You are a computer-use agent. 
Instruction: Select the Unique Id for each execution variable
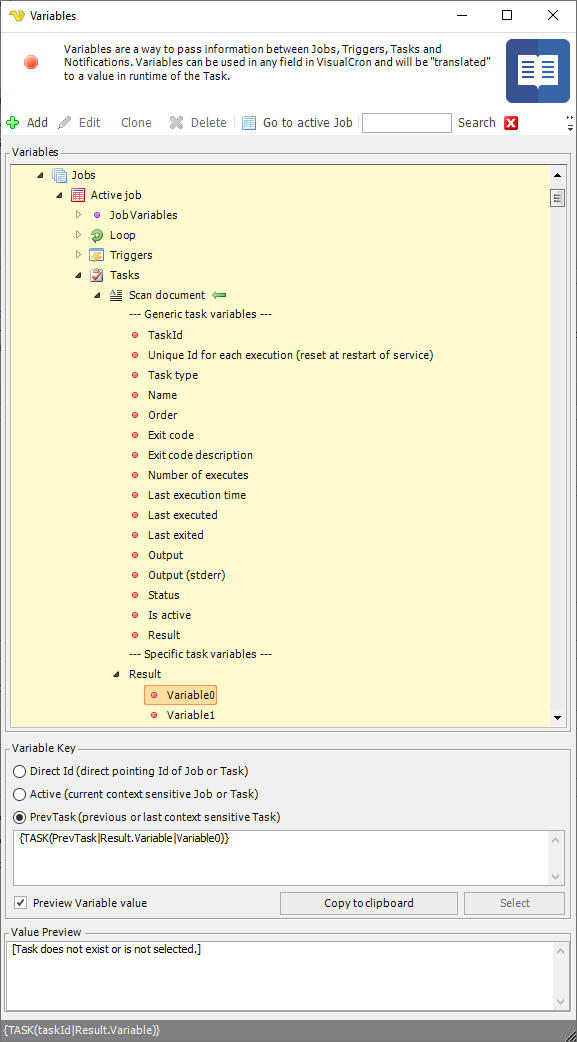[290, 356]
